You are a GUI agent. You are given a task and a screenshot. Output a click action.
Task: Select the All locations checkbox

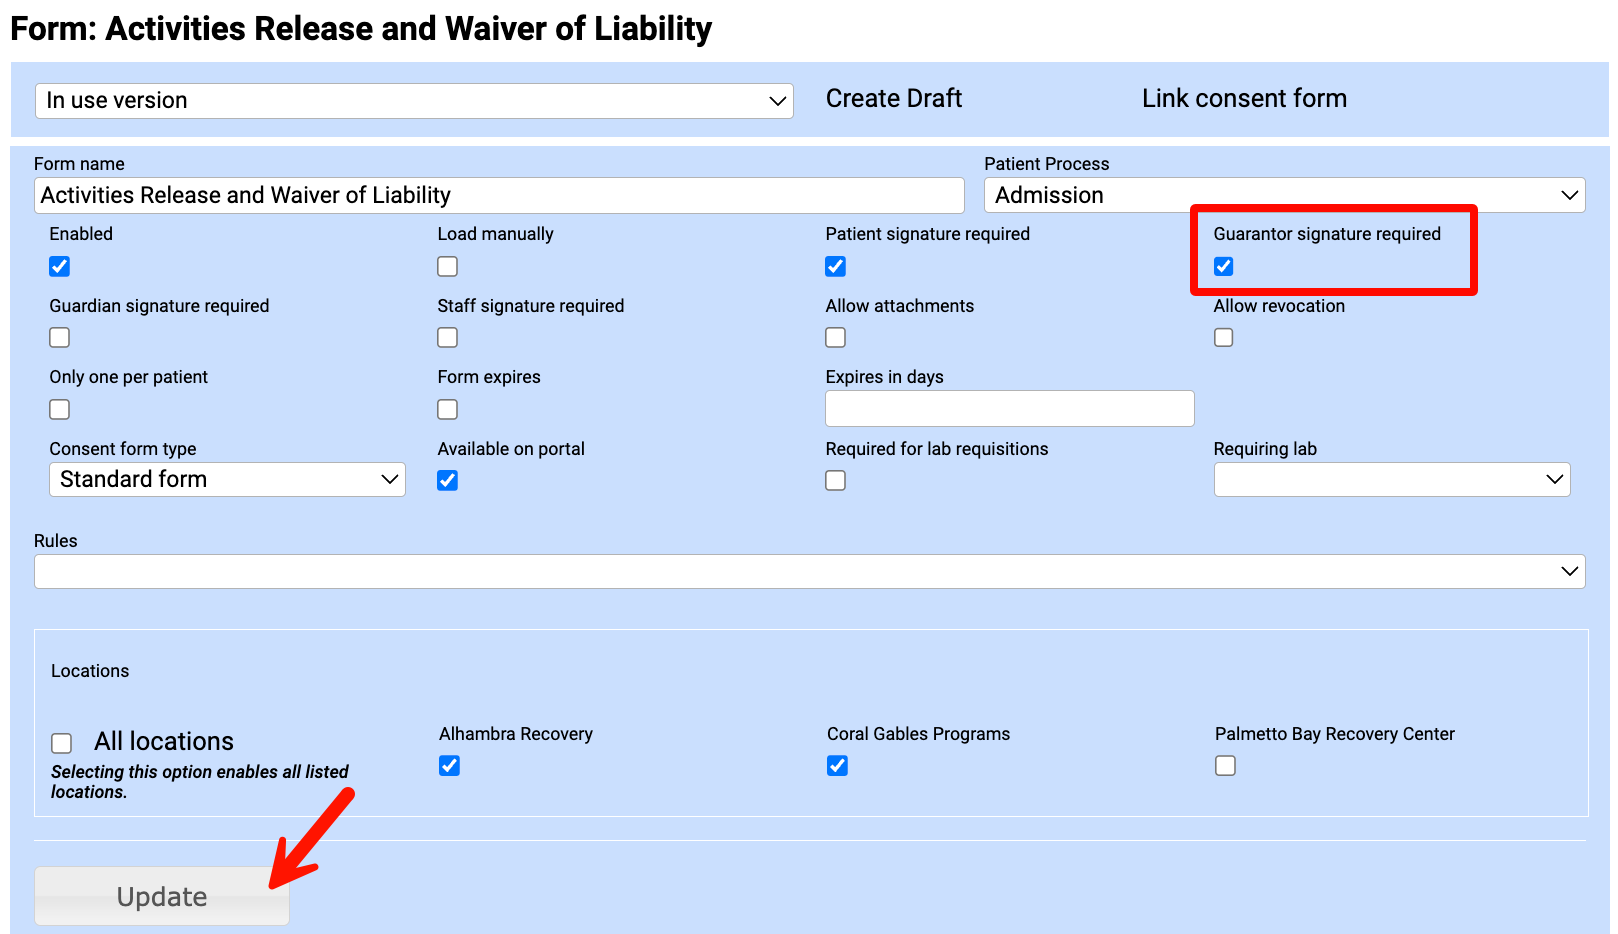coord(62,743)
